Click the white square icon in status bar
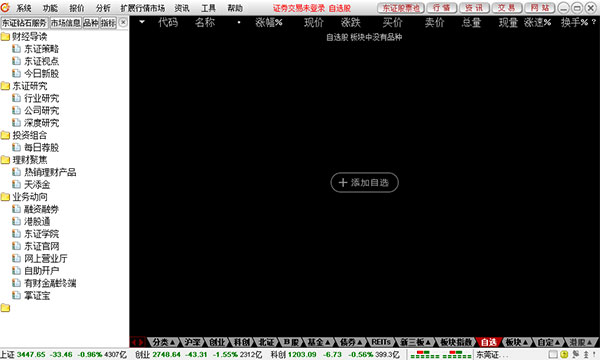This screenshot has width=600, height=360. 553,355
